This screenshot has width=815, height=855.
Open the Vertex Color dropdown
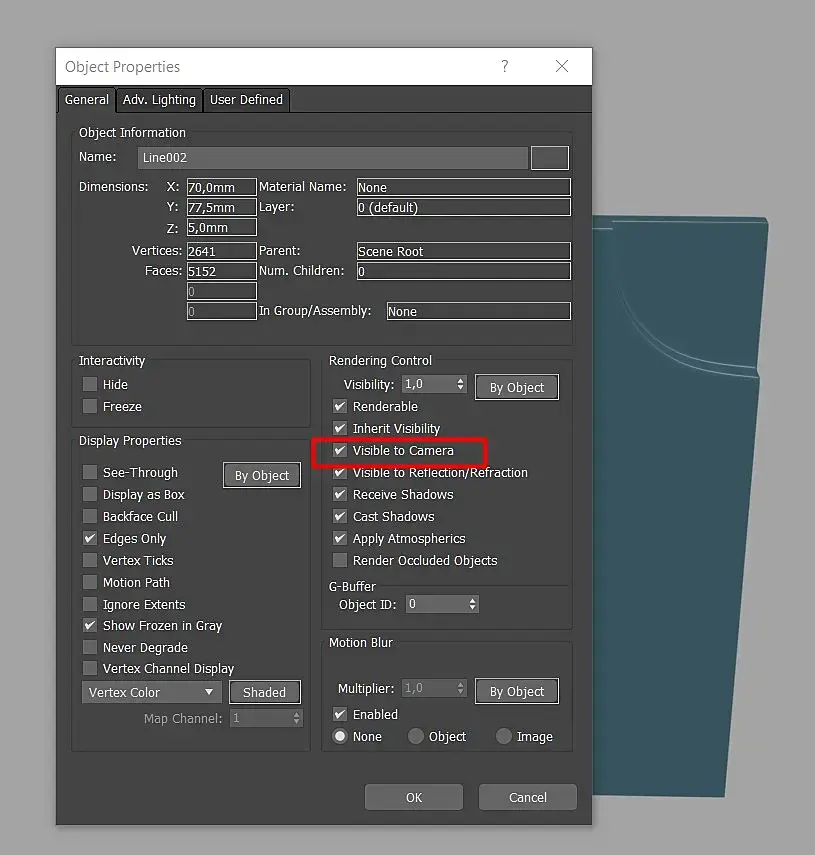[152, 693]
